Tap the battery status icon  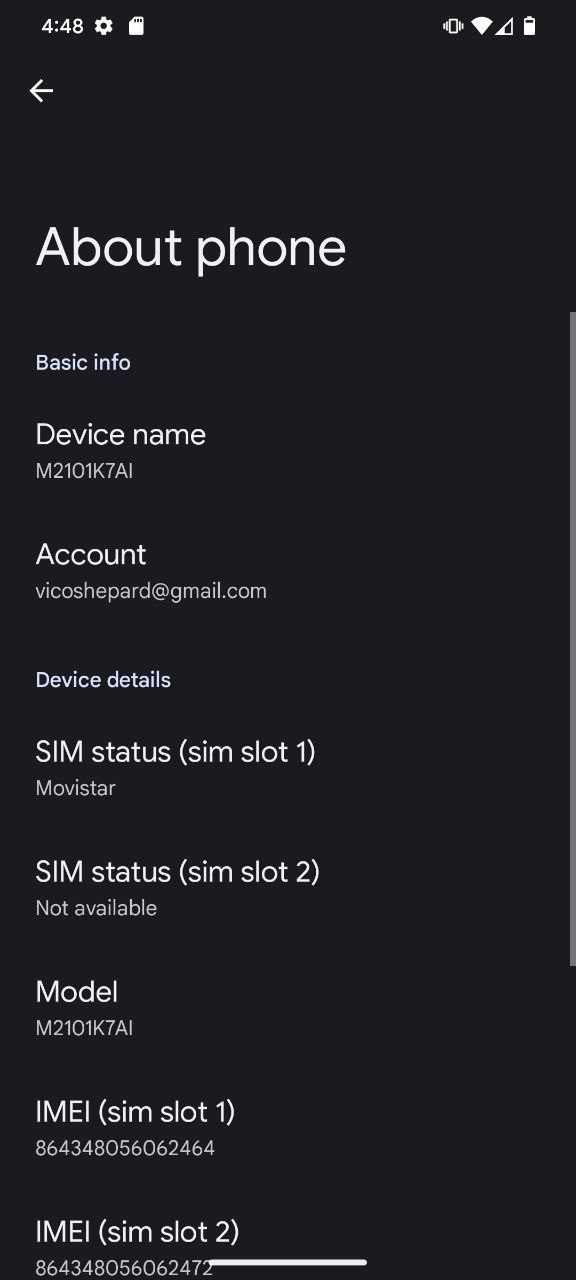click(x=530, y=26)
